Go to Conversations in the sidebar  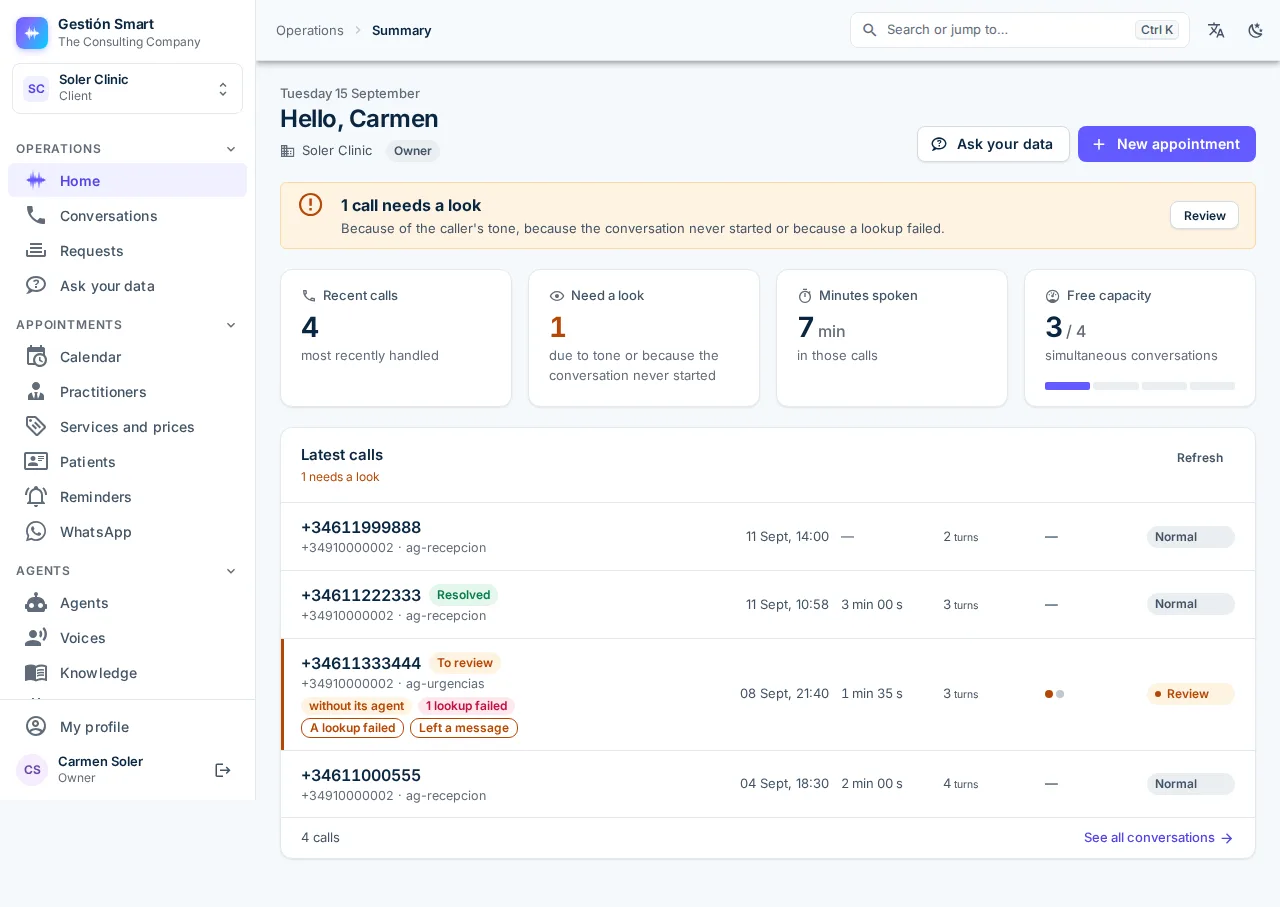(127, 215)
